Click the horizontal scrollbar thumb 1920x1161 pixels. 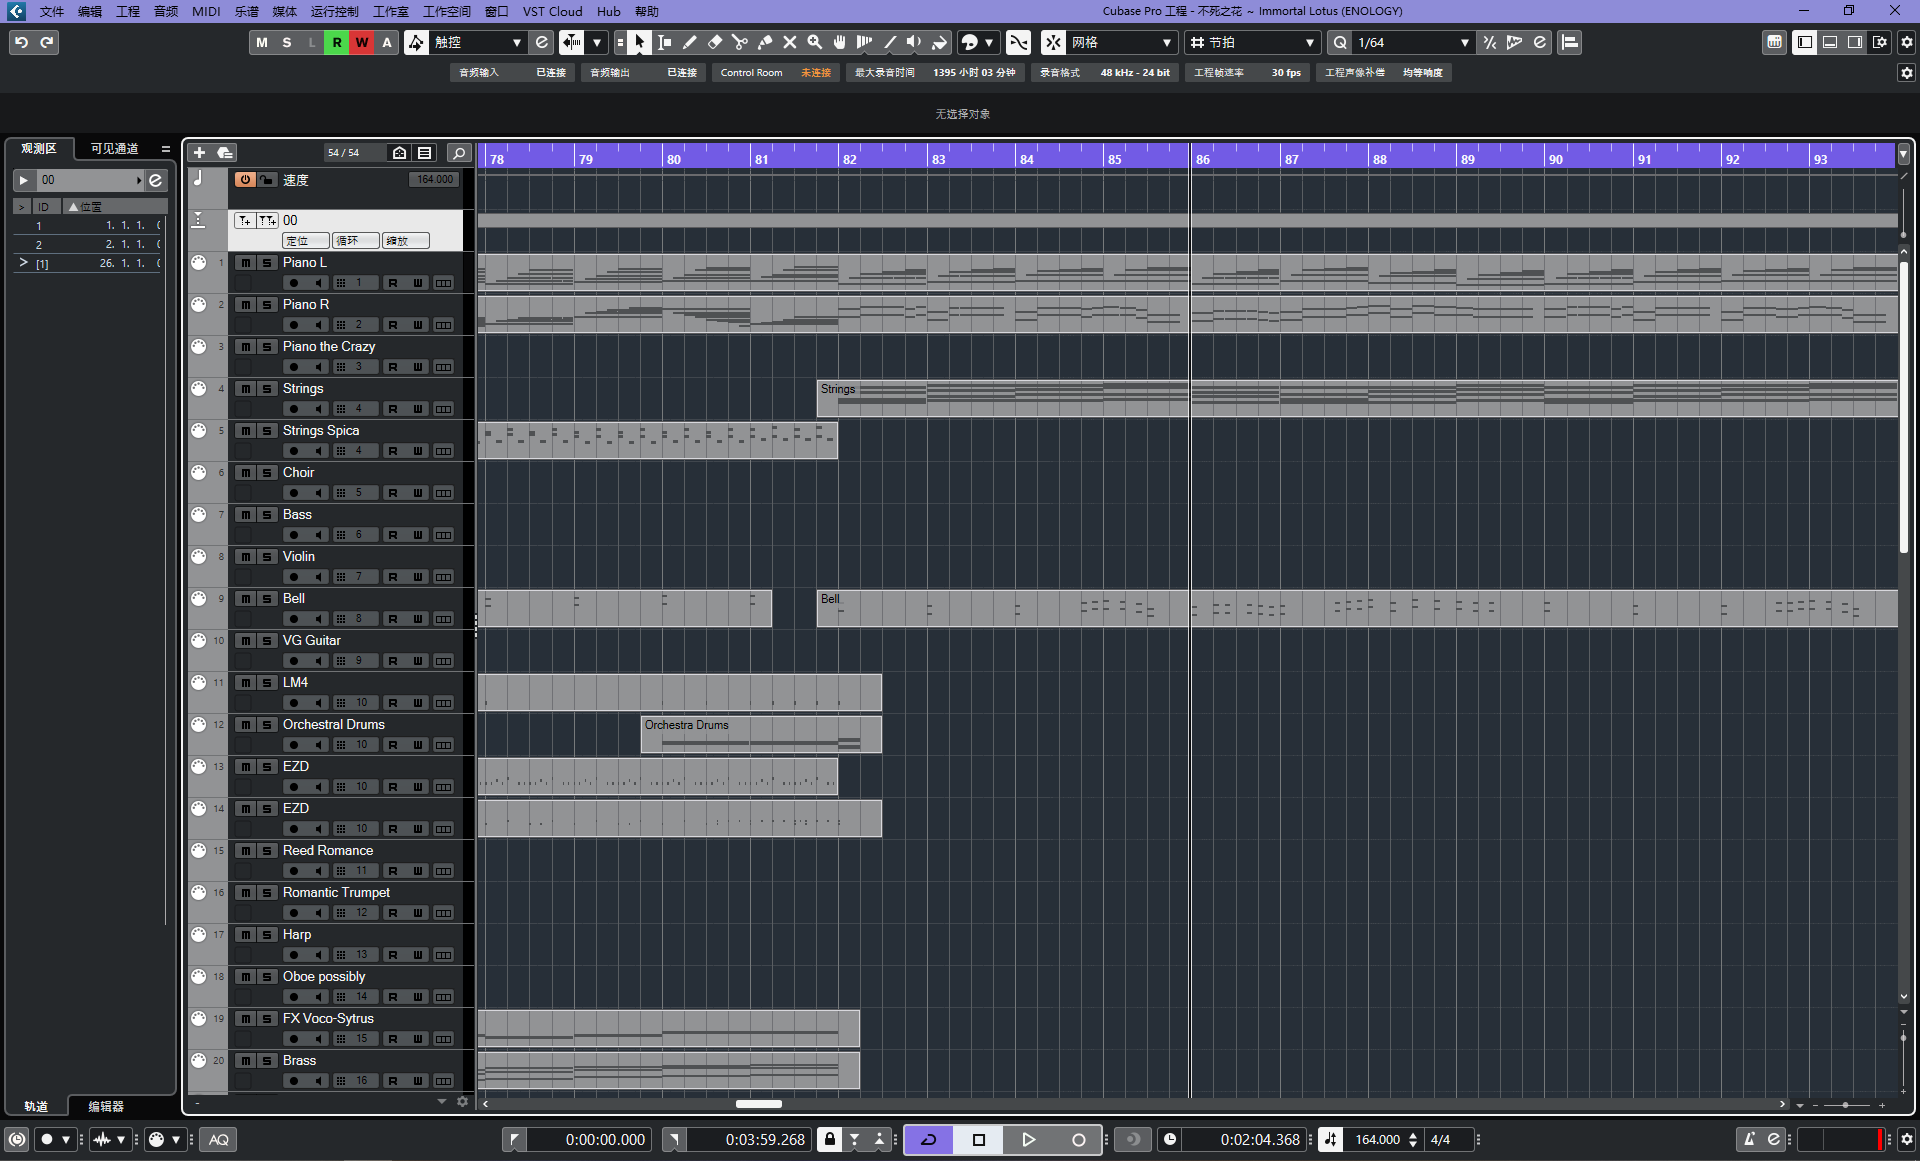758,1104
